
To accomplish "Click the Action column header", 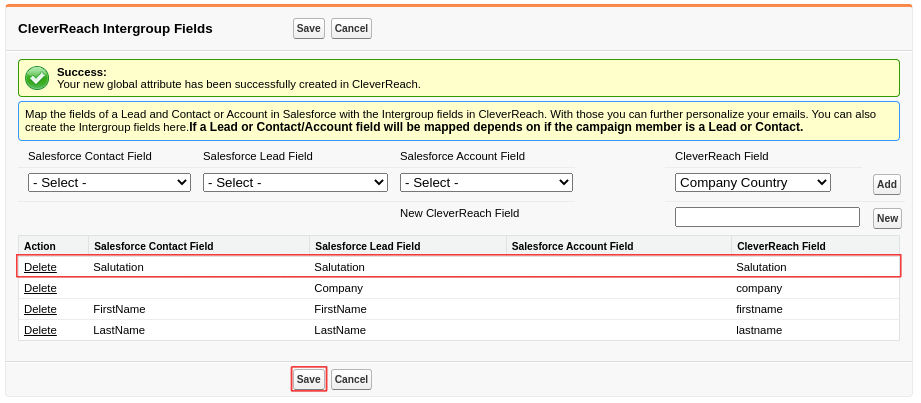I will (x=40, y=246).
